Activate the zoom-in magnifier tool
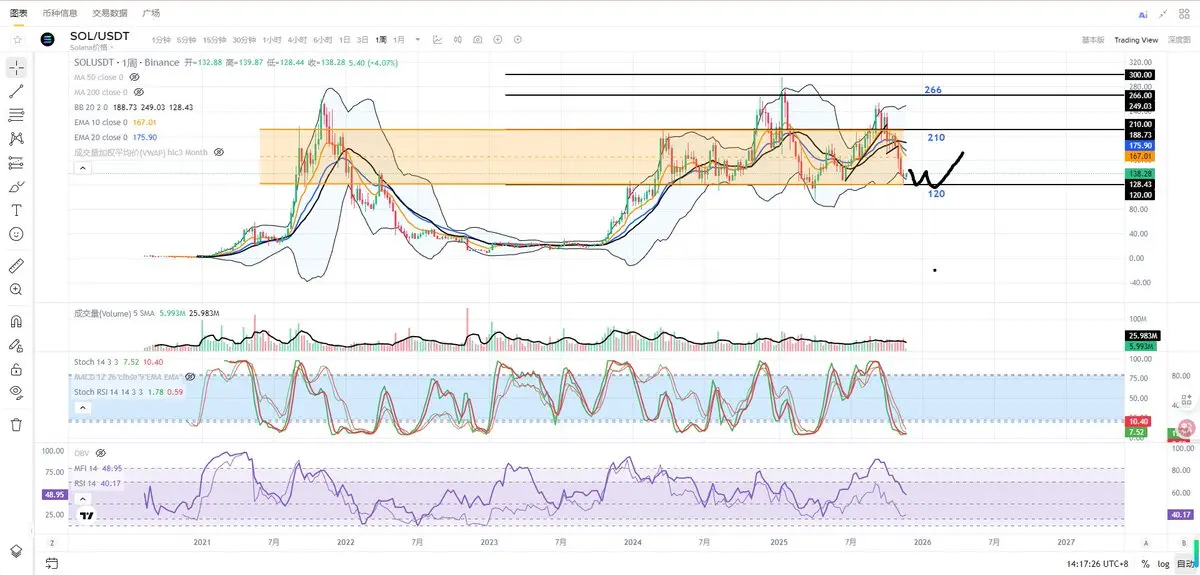This screenshot has width=1200, height=575. coord(16,290)
